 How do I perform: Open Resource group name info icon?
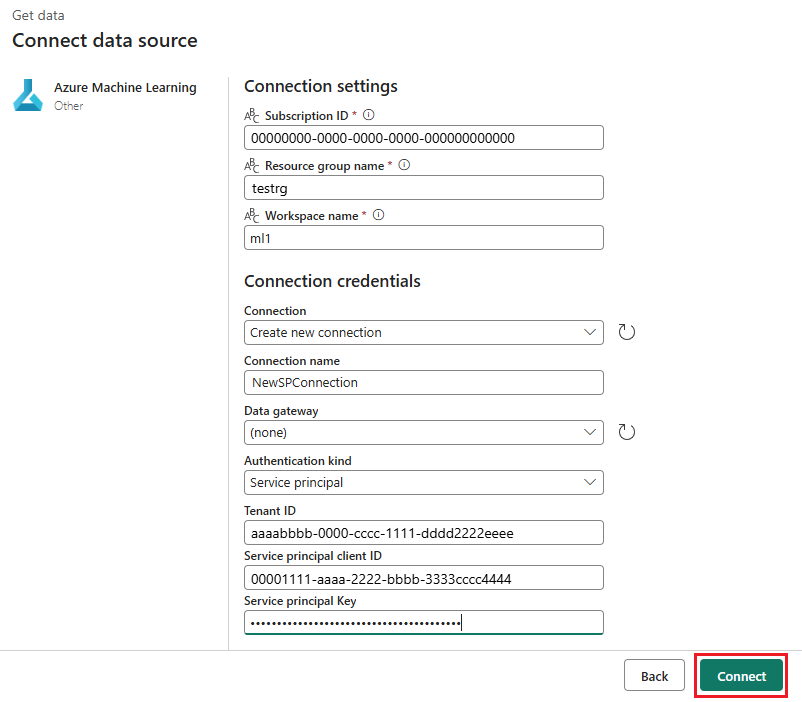(x=404, y=165)
